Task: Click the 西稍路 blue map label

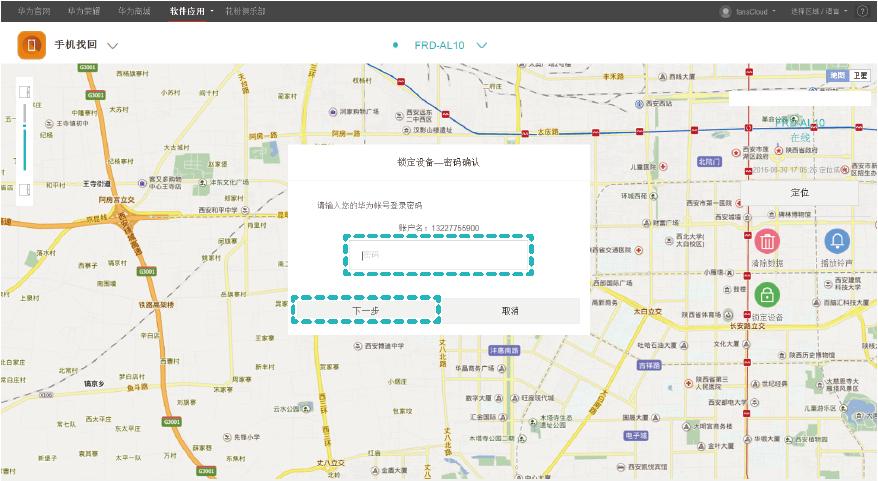Action: coord(650,365)
